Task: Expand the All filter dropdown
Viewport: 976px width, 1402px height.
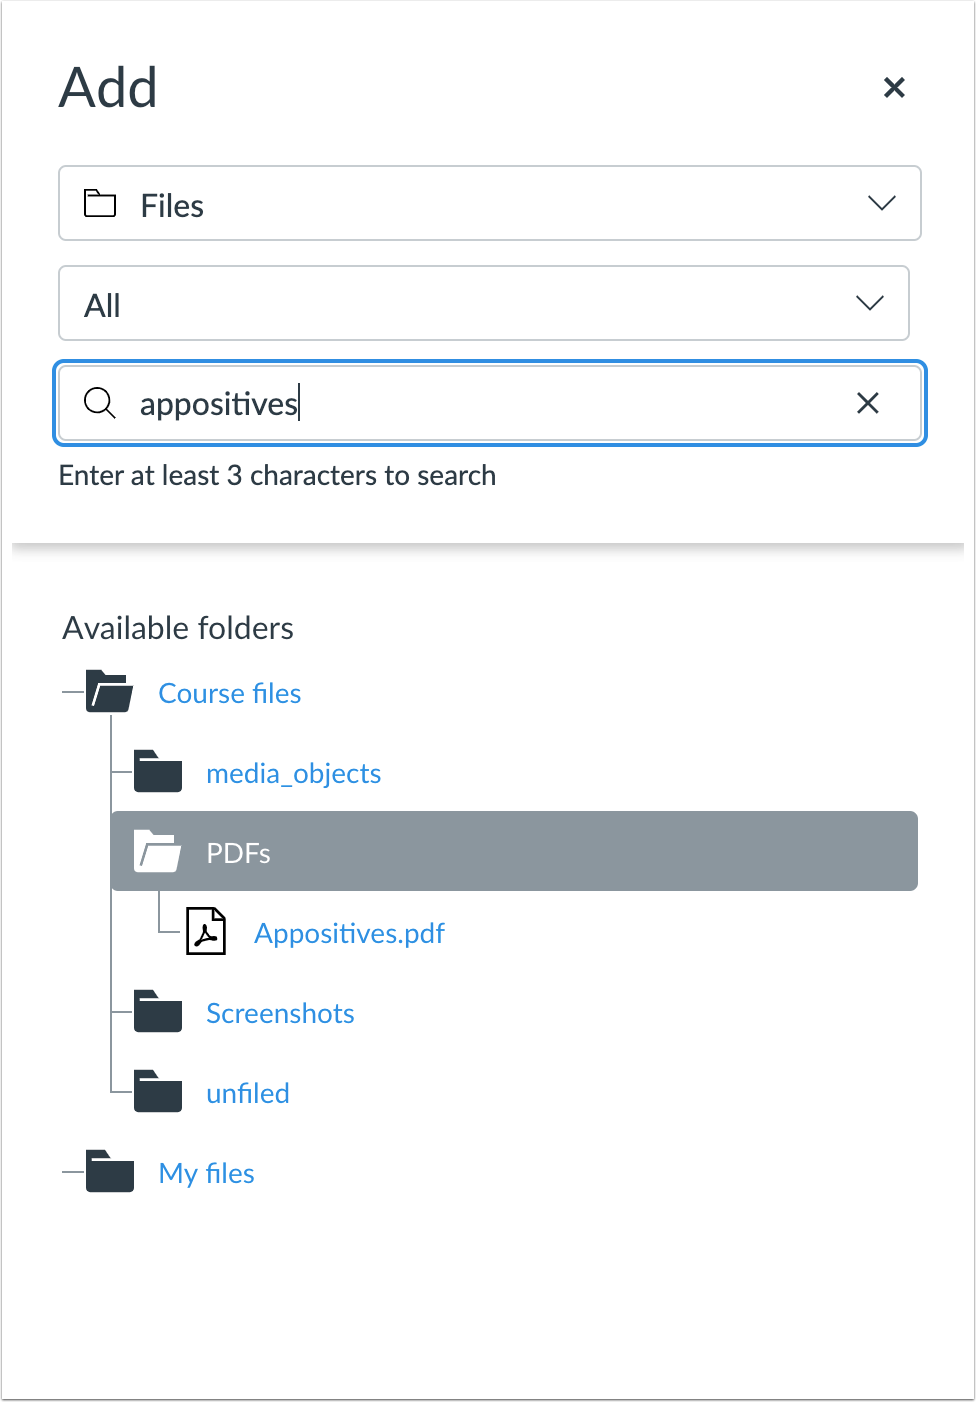Action: click(x=483, y=304)
